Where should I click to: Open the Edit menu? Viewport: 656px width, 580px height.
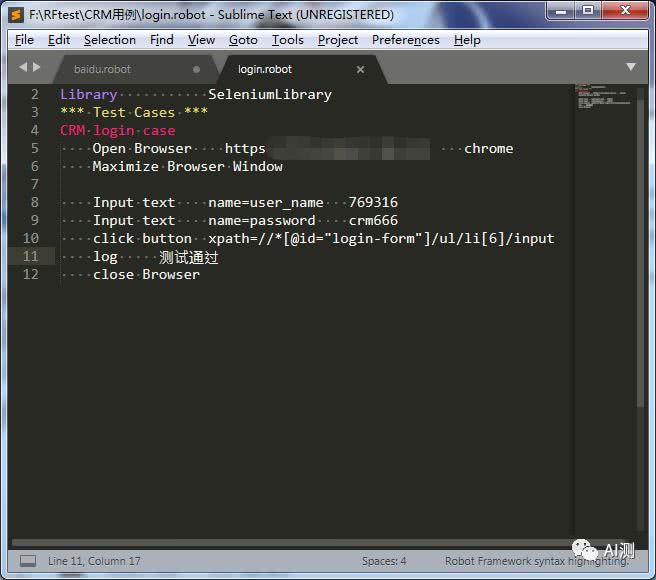click(59, 40)
